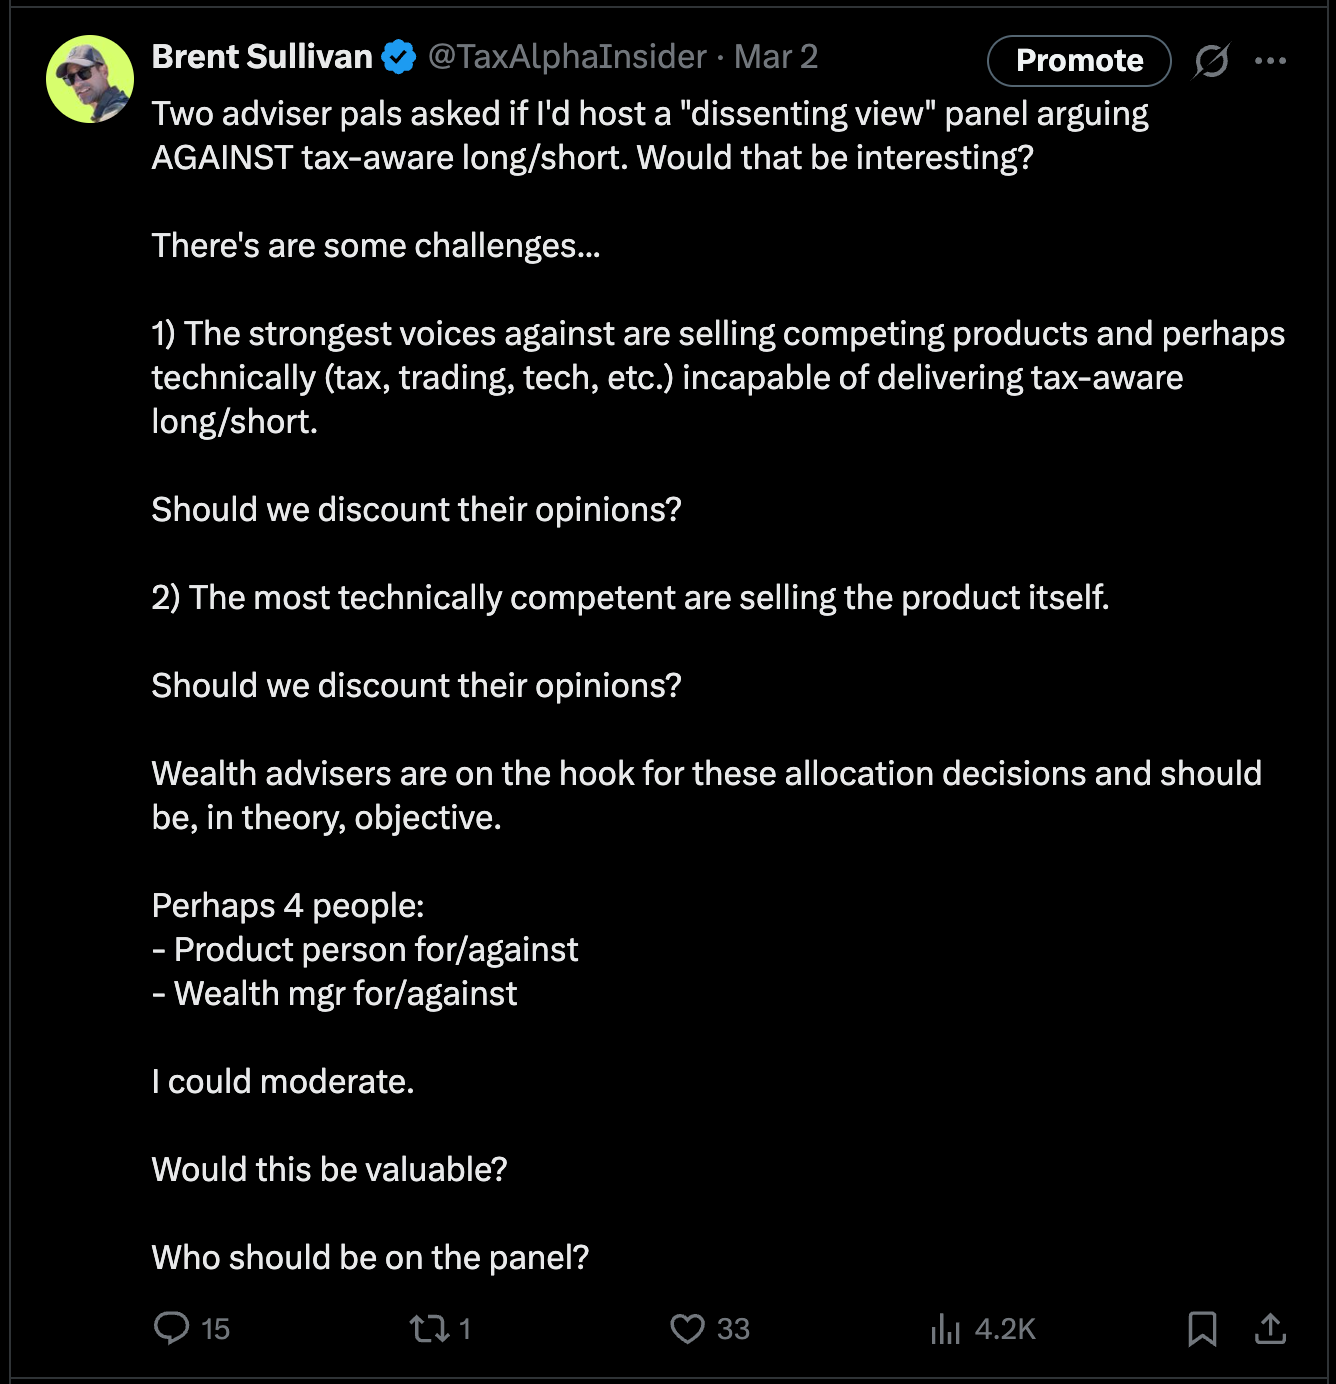This screenshot has height=1384, width=1336.
Task: Open the repost arrows menu
Action: tap(429, 1328)
